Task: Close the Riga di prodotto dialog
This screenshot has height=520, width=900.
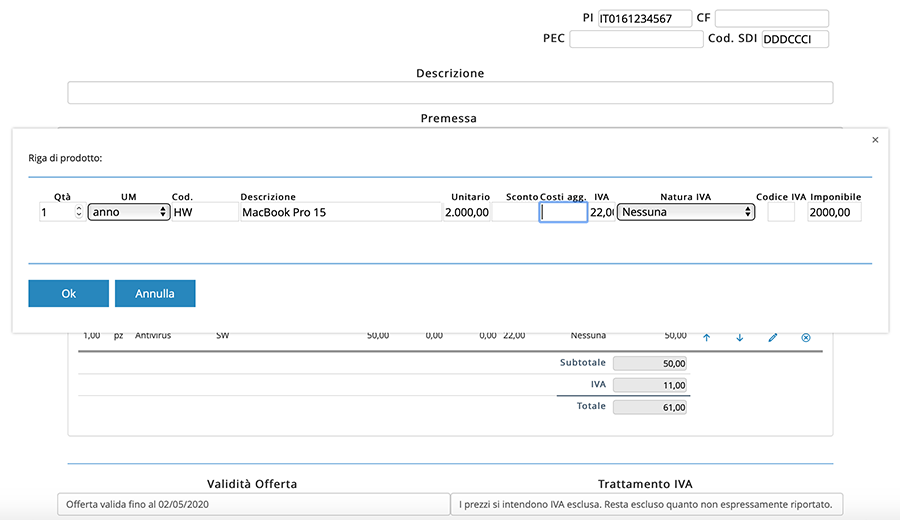Action: click(x=875, y=140)
